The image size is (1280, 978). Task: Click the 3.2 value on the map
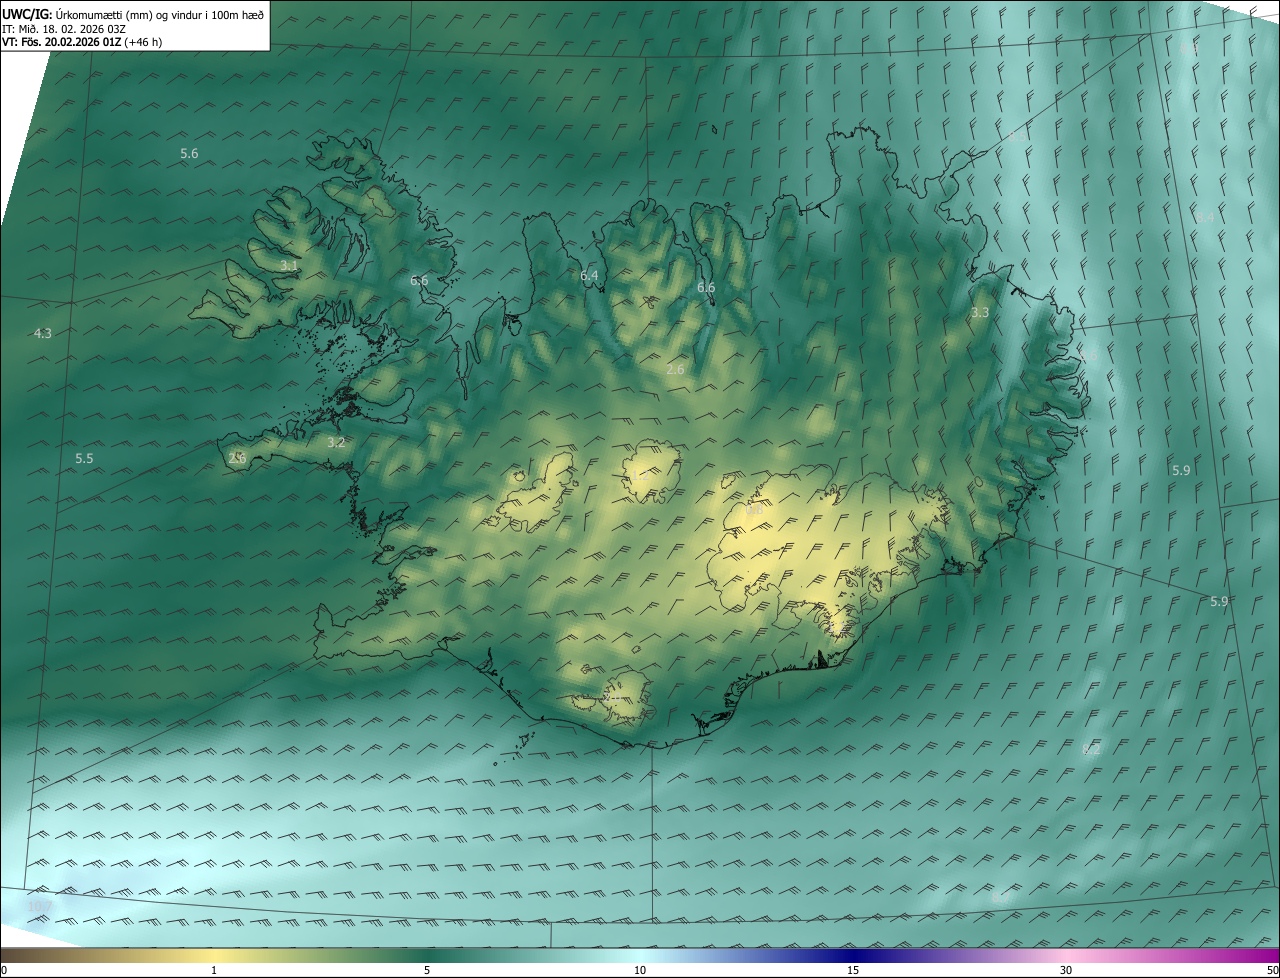click(336, 442)
